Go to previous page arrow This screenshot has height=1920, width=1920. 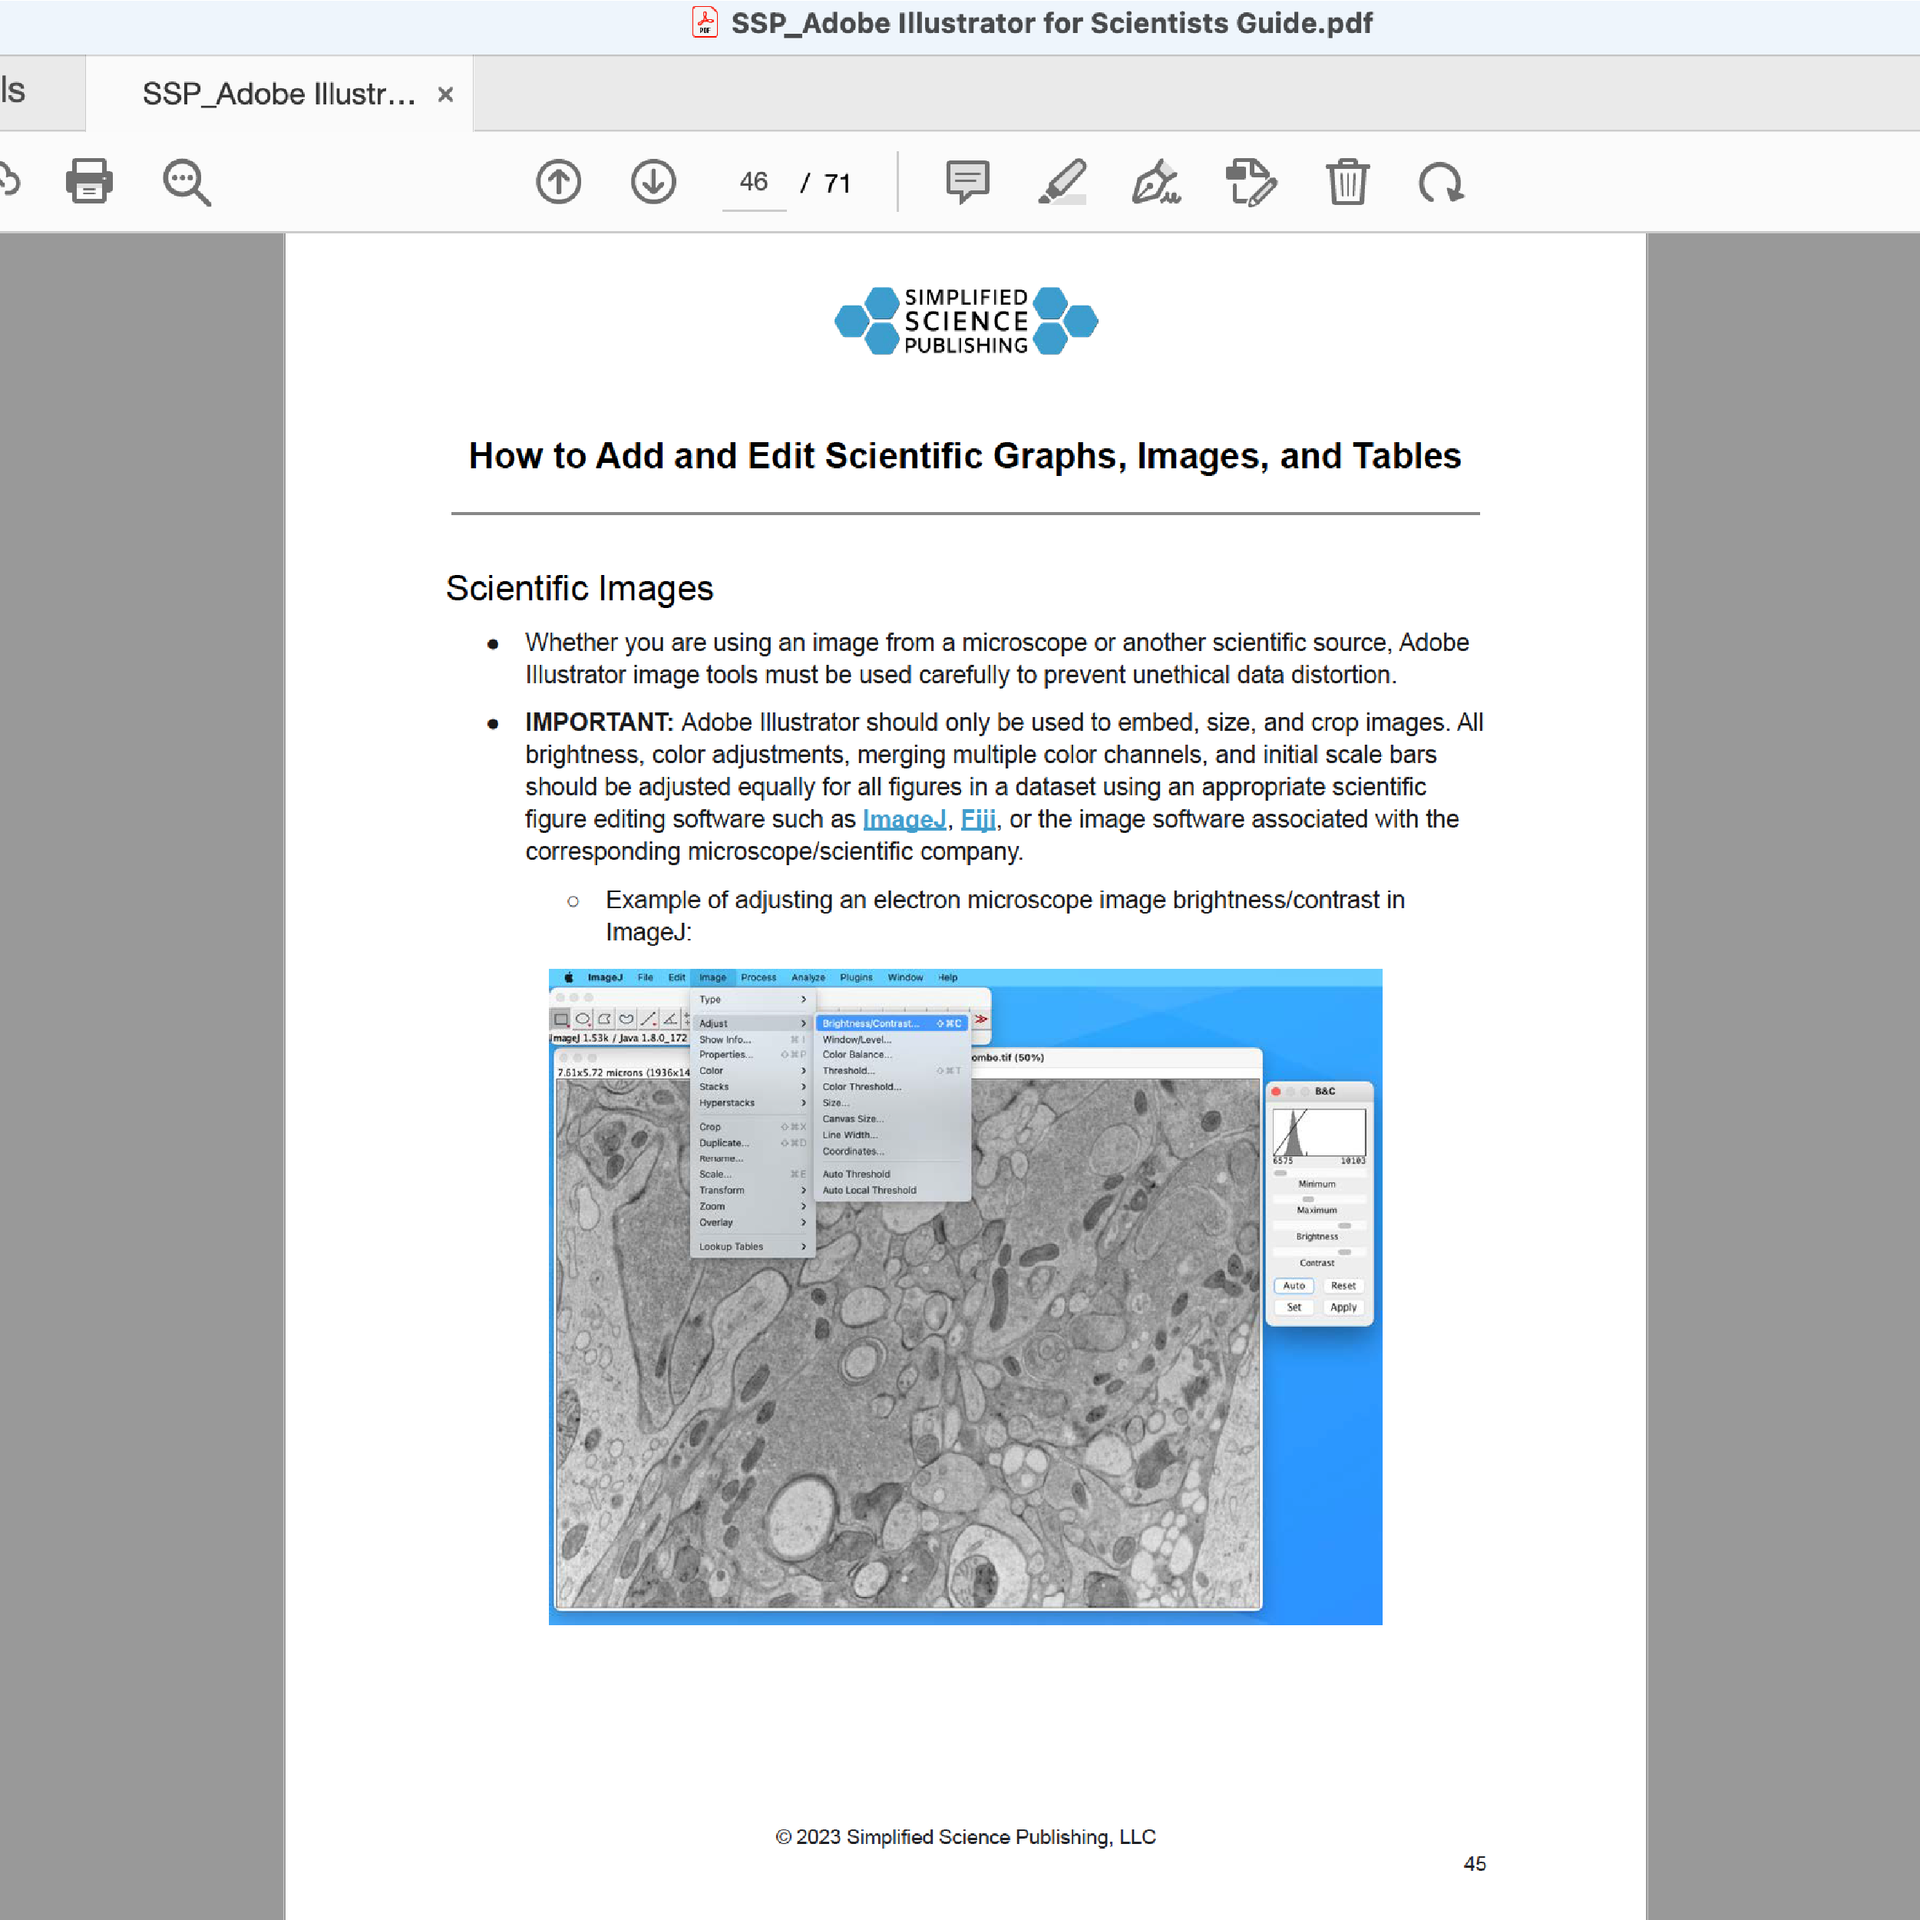point(558,182)
